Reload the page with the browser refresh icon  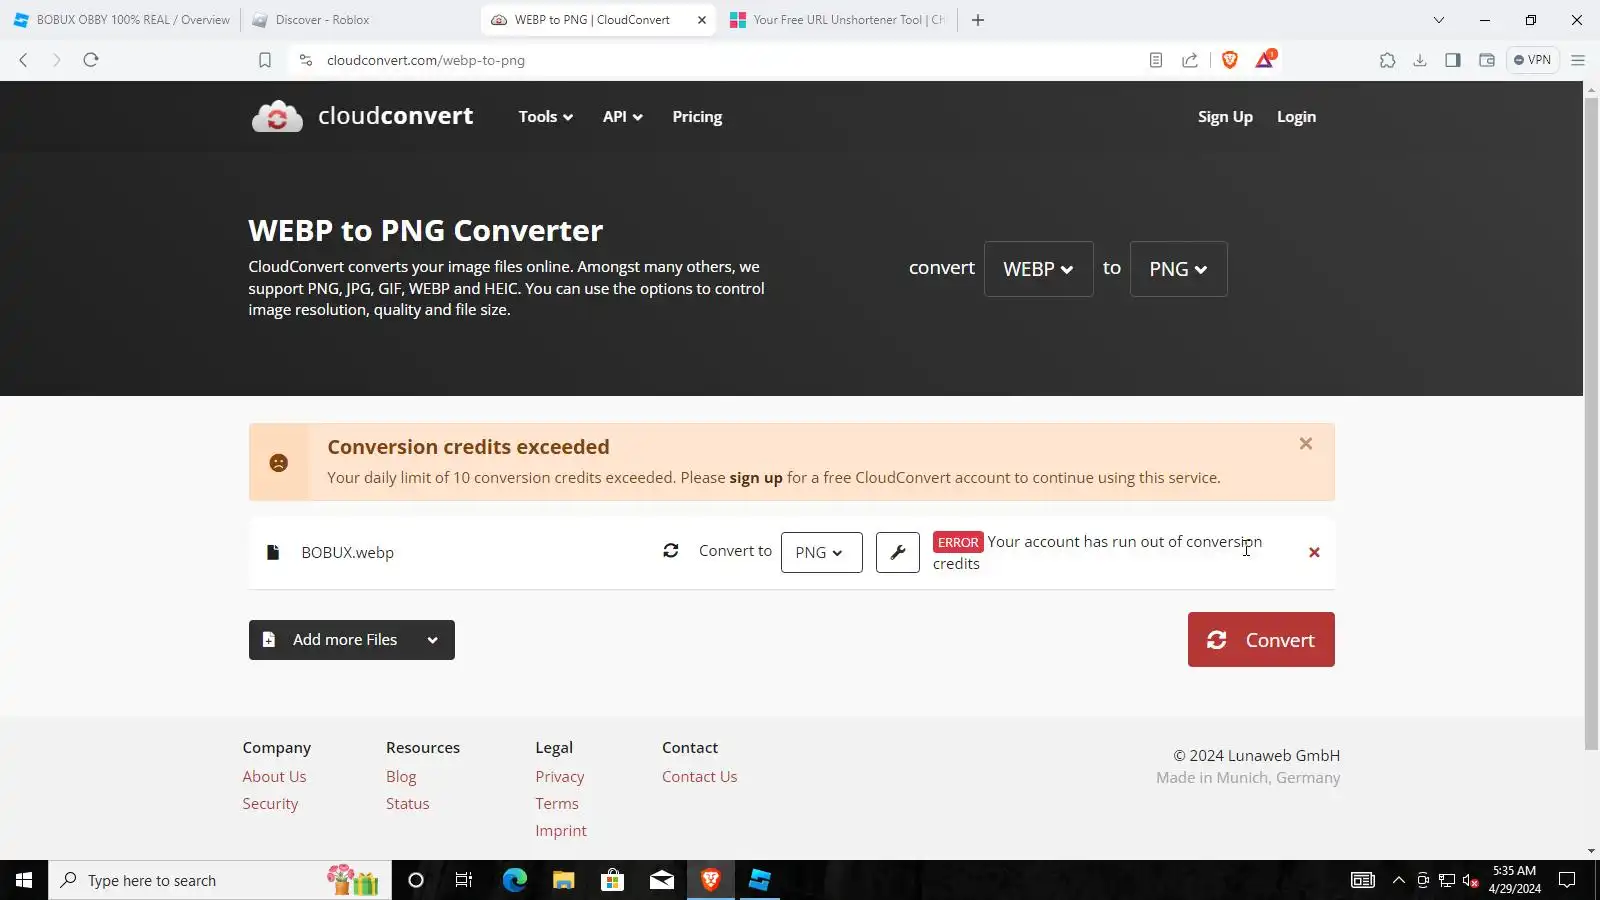tap(91, 60)
